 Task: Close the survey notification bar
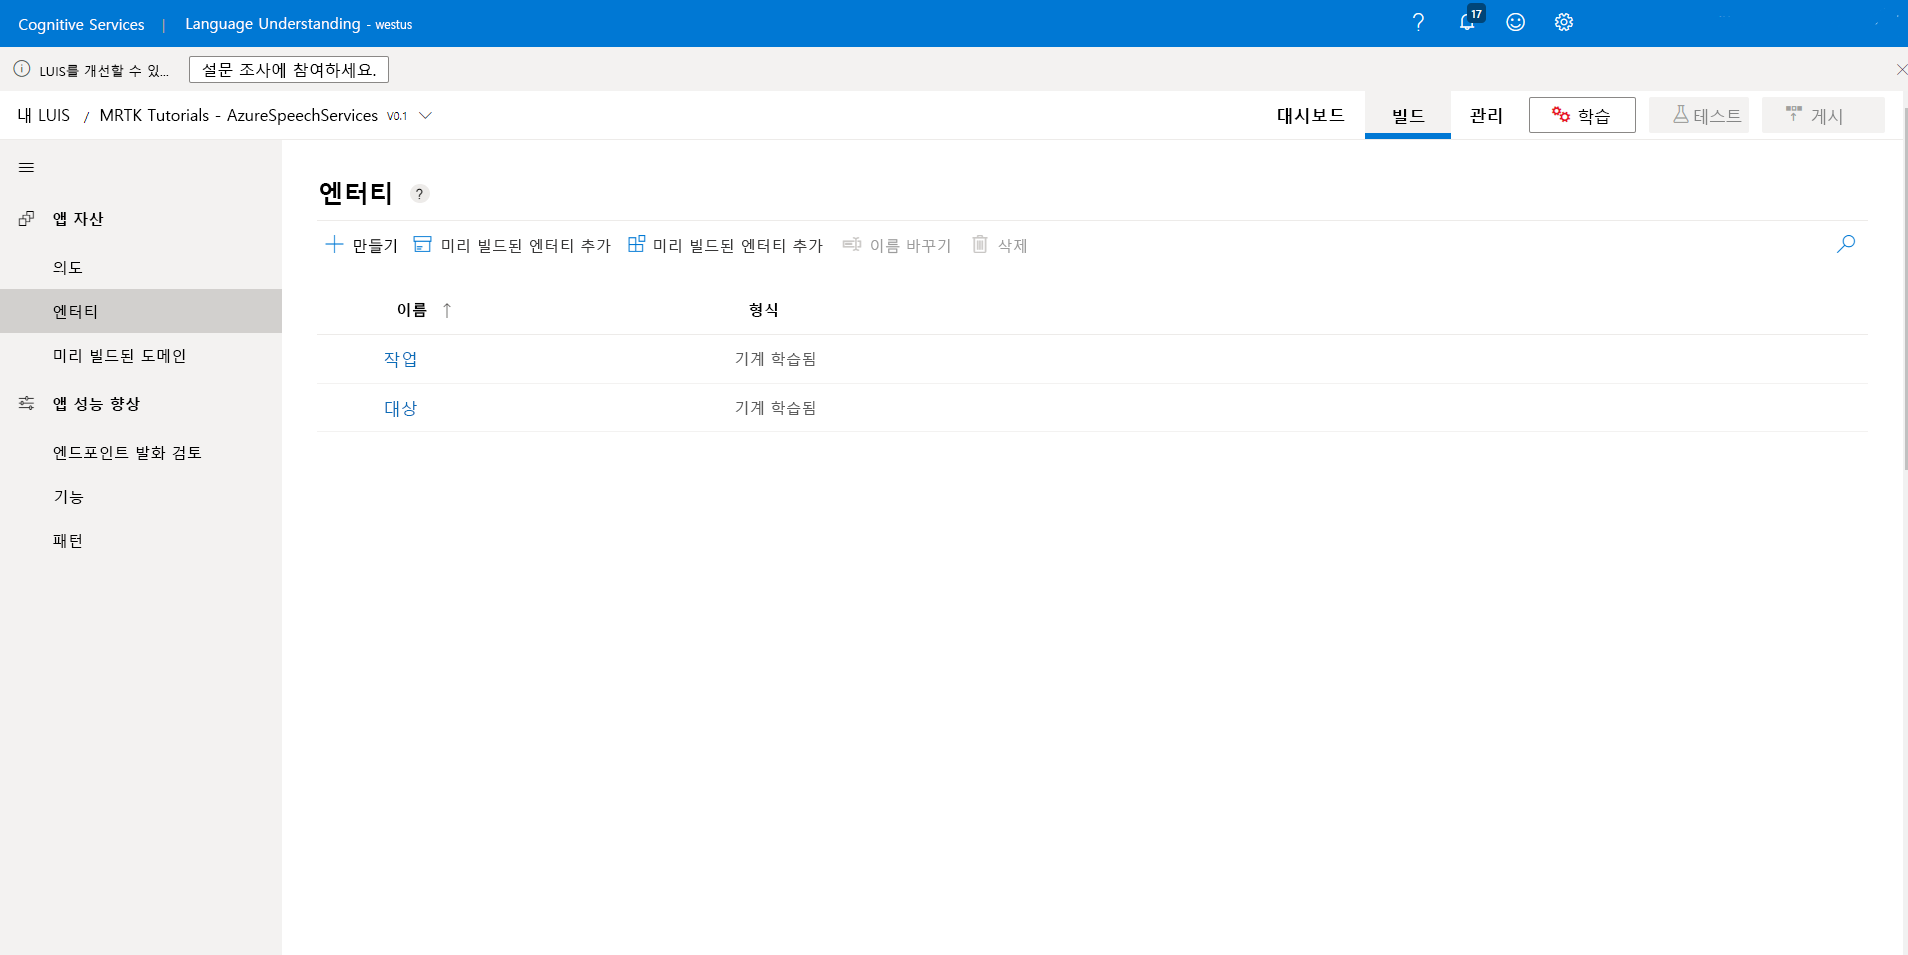1900,69
